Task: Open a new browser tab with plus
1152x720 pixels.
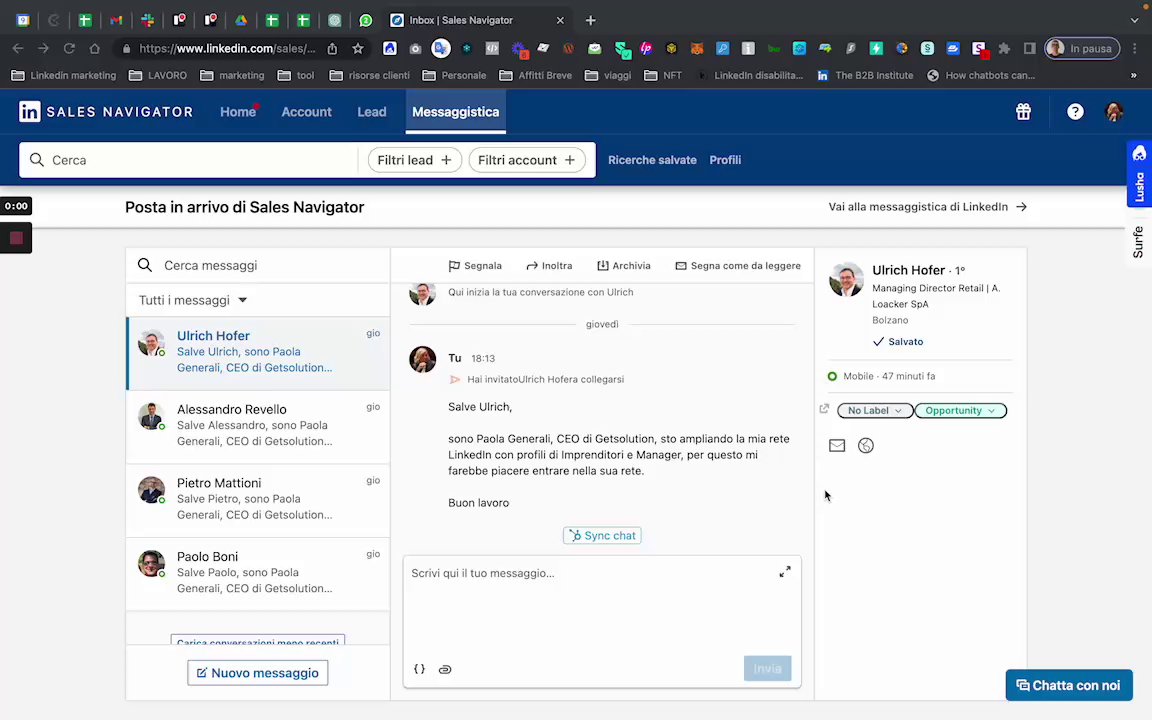Action: [591, 21]
